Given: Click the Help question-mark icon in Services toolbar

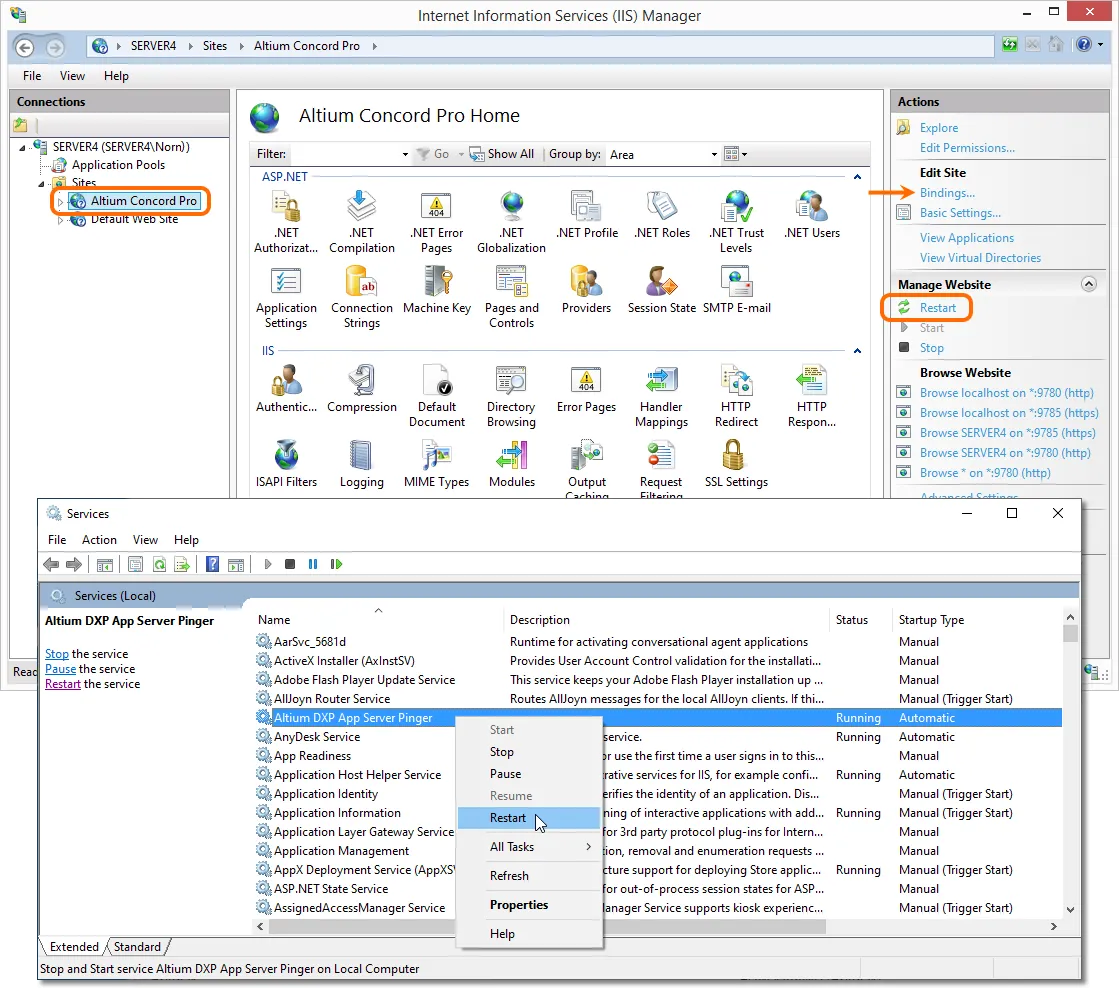Looking at the screenshot, I should 212,564.
